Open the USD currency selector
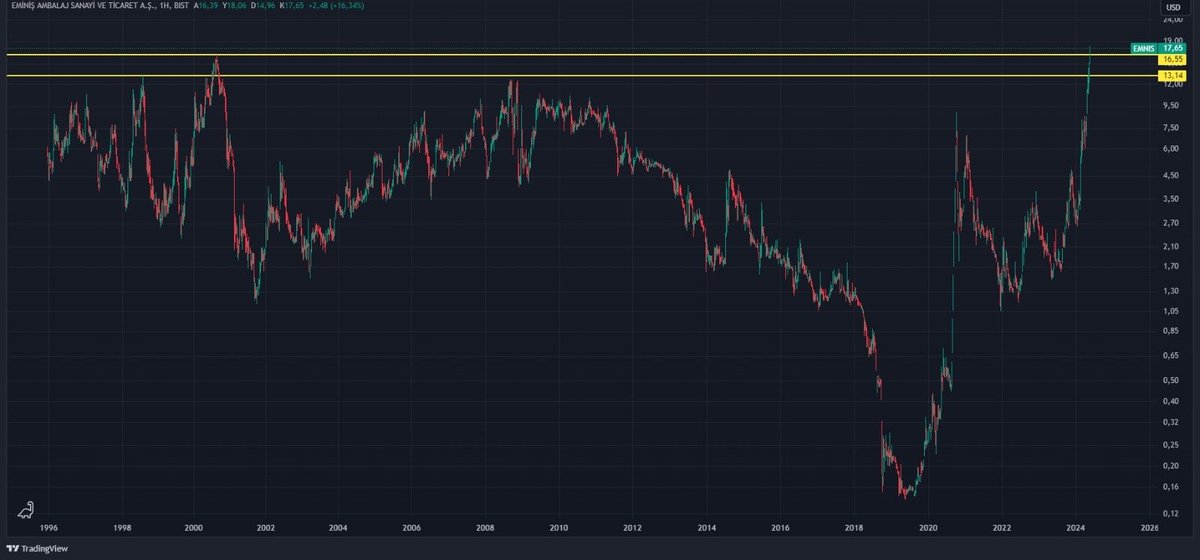The height and width of the screenshot is (560, 1200). [x=1174, y=6]
